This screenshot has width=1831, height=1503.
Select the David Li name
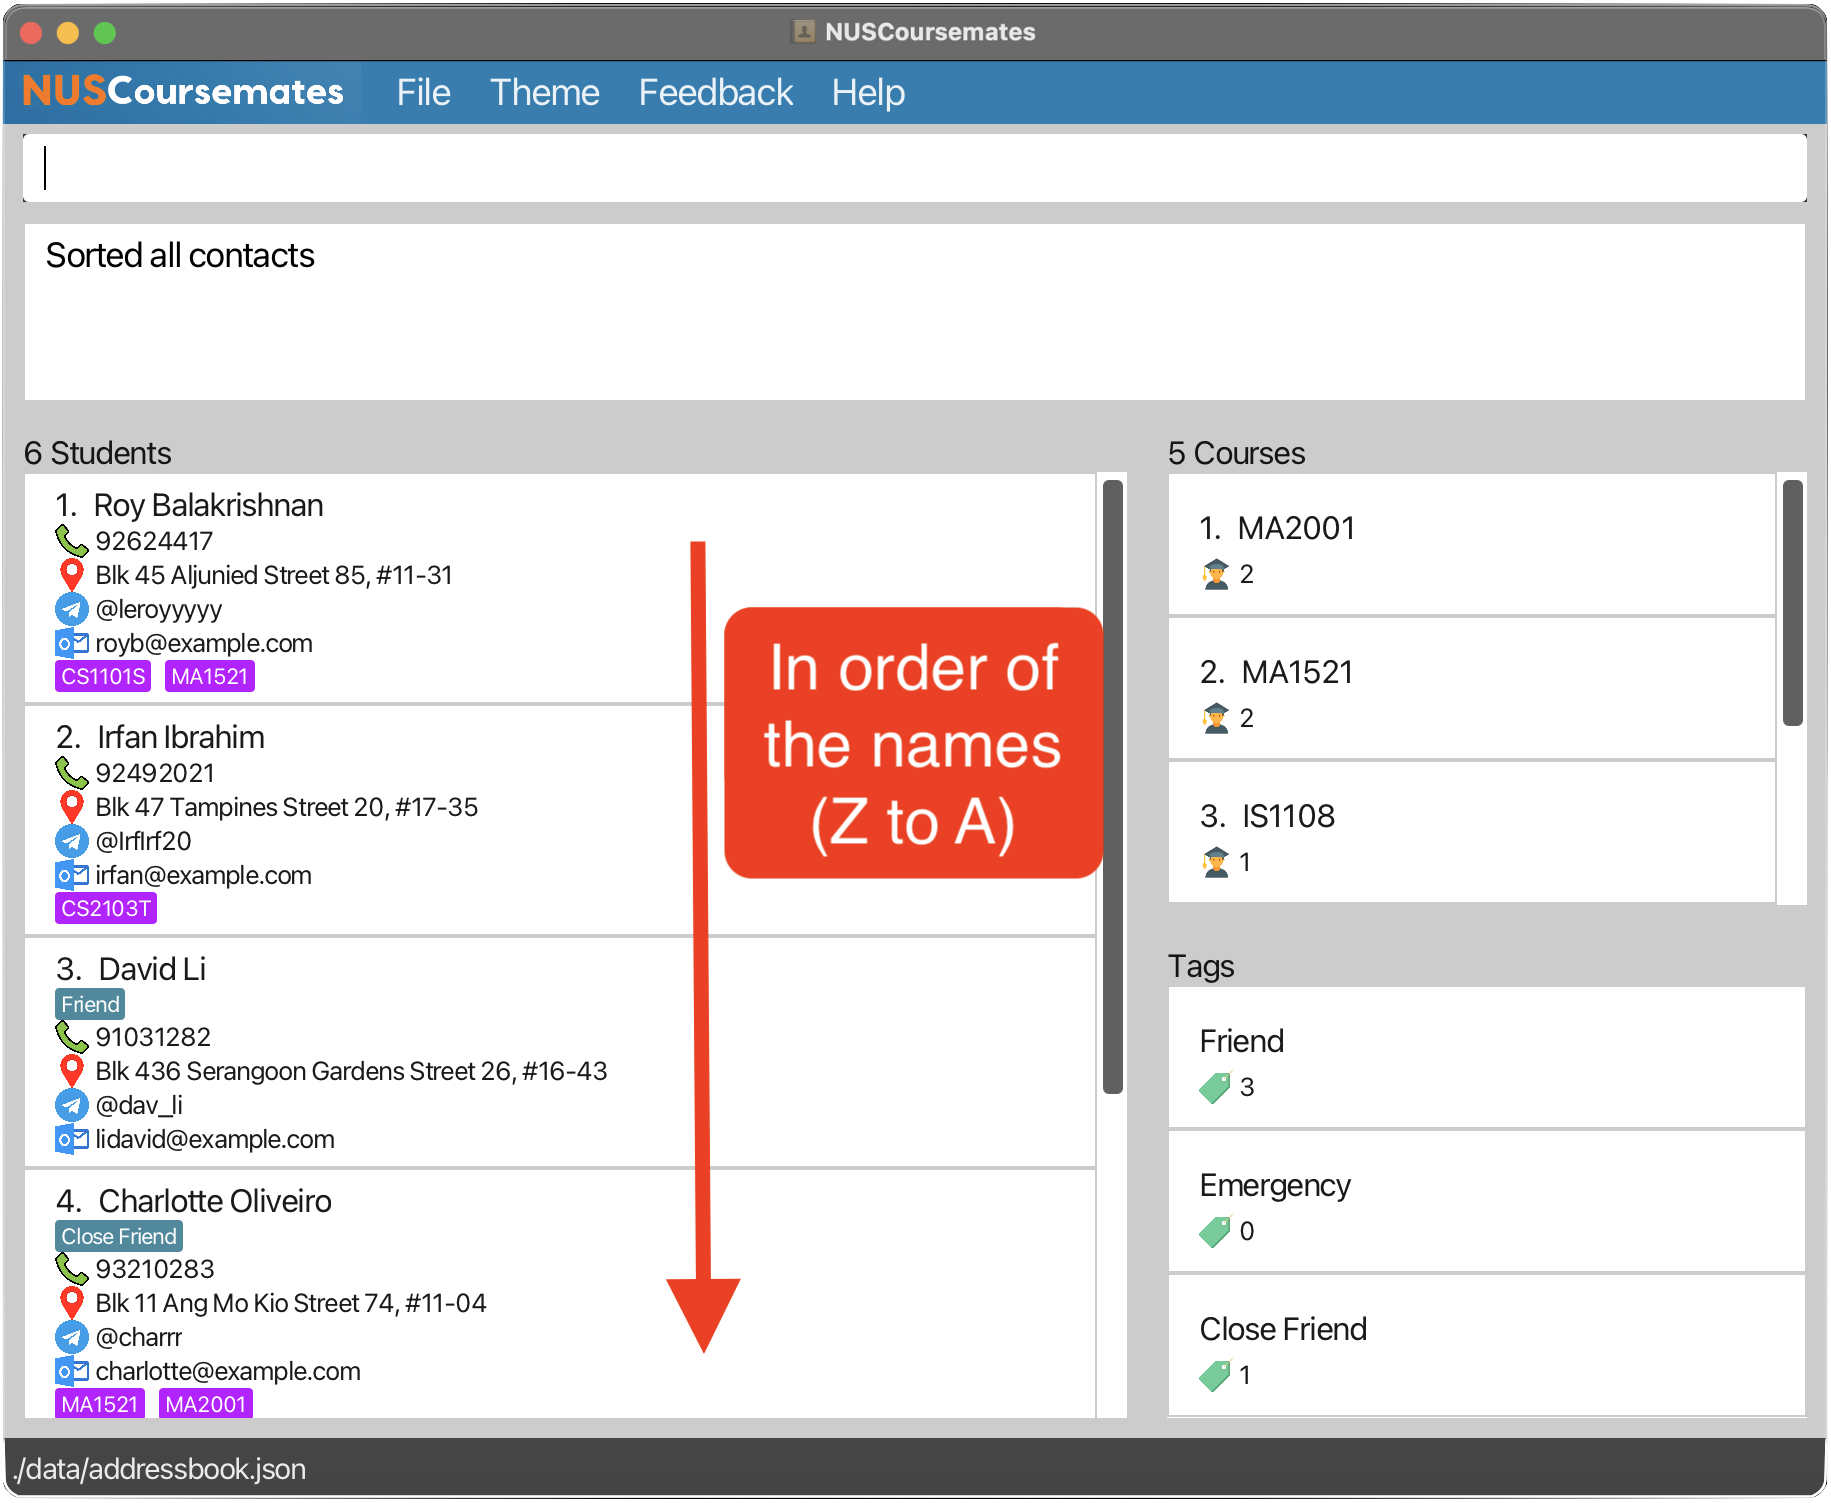click(x=152, y=969)
